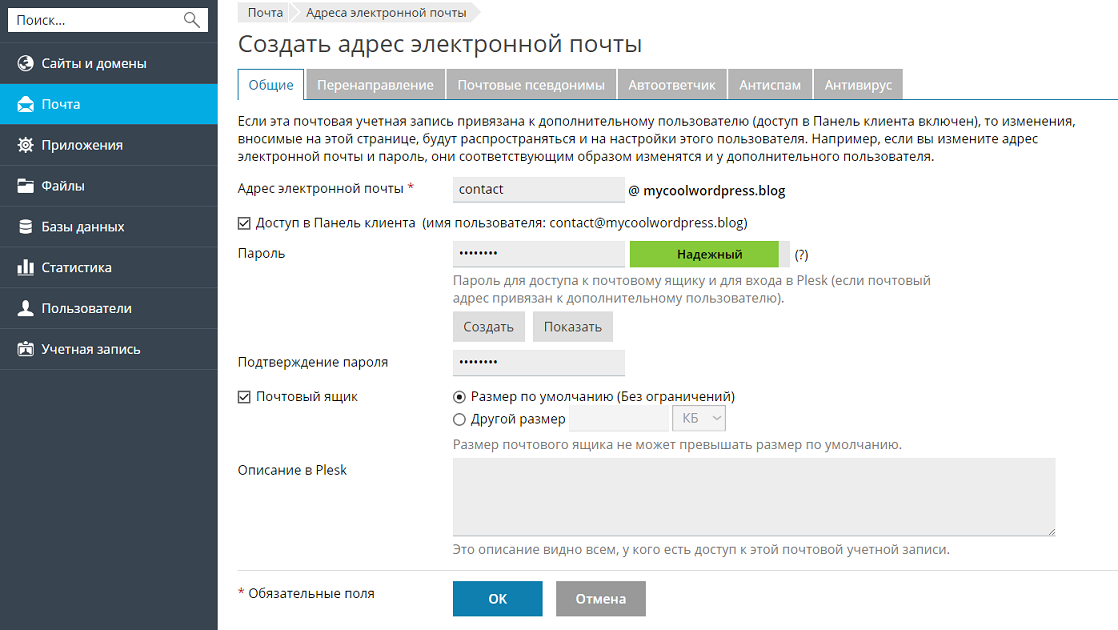Click the envelope icon beside Почта
This screenshot has width=1118, height=630.
pyautogui.click(x=26, y=104)
